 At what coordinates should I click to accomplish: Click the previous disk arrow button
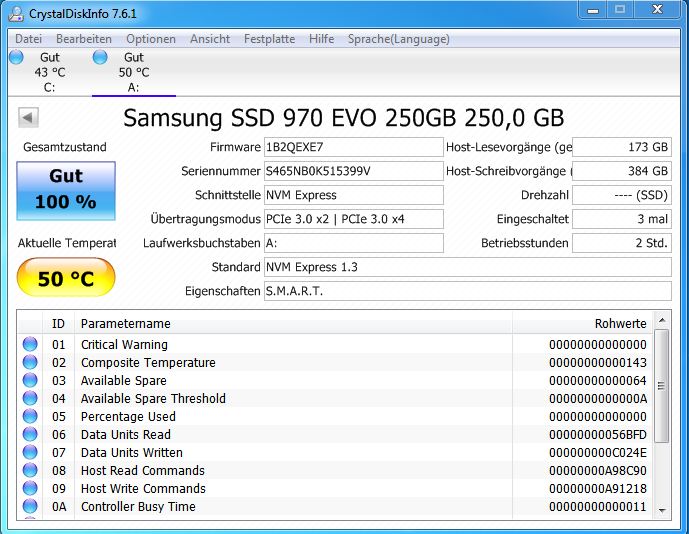pos(29,118)
